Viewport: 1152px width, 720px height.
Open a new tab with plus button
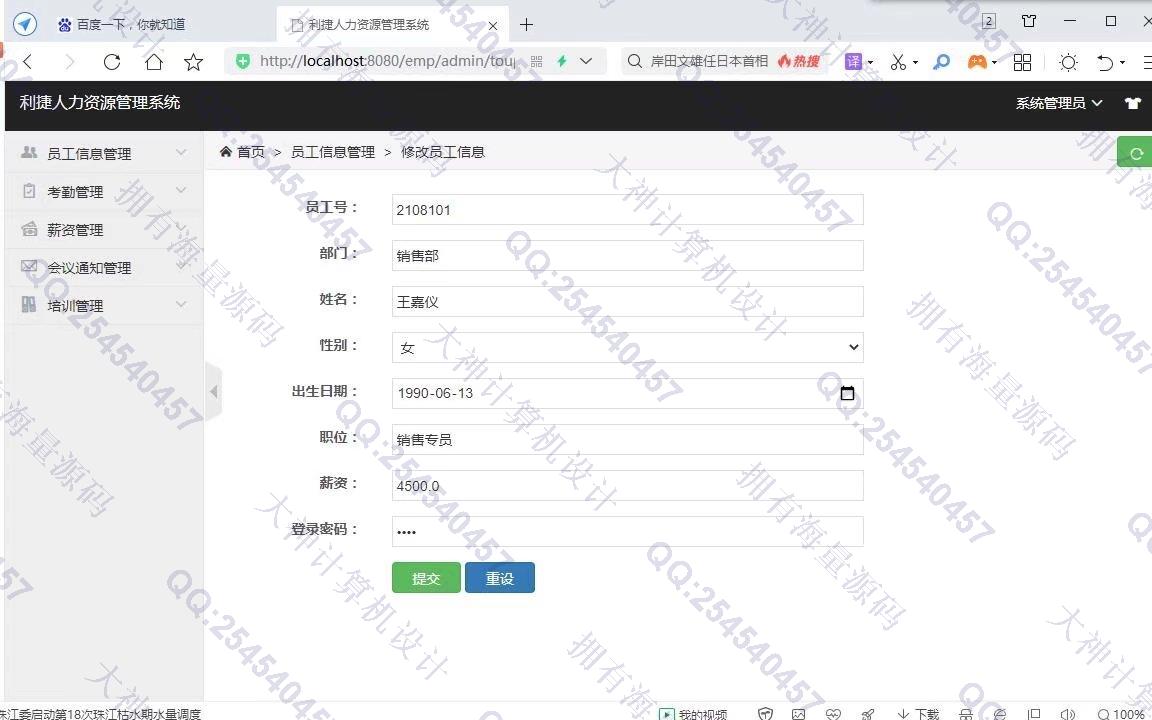tap(526, 24)
